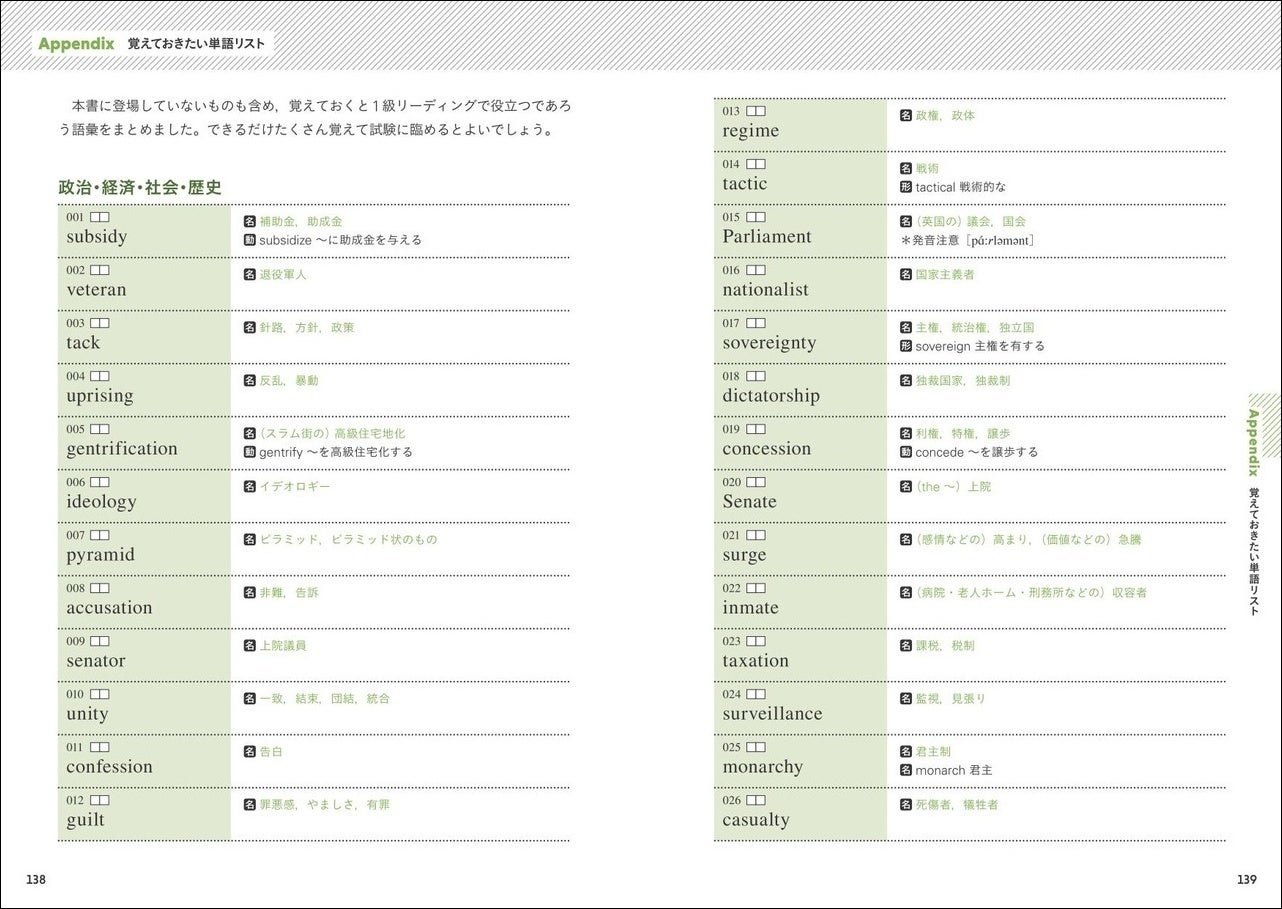1282x909 pixels.
Task: Click the 名 badge beside 死傷者、犠牲者
Action: point(906,804)
